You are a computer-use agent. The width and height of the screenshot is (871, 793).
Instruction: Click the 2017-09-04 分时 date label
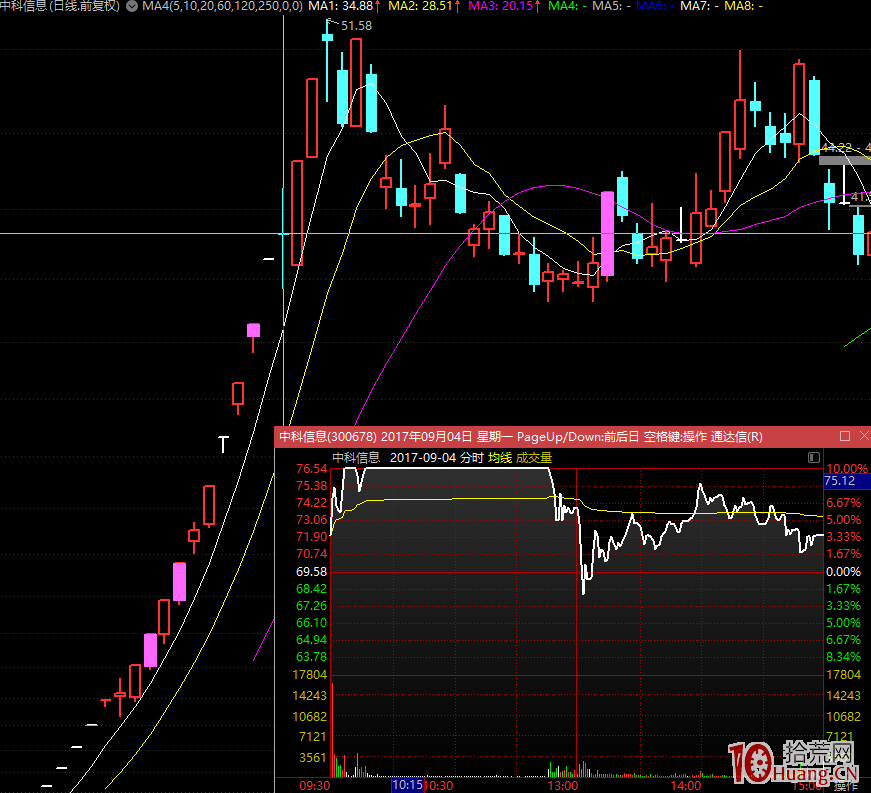(x=437, y=458)
